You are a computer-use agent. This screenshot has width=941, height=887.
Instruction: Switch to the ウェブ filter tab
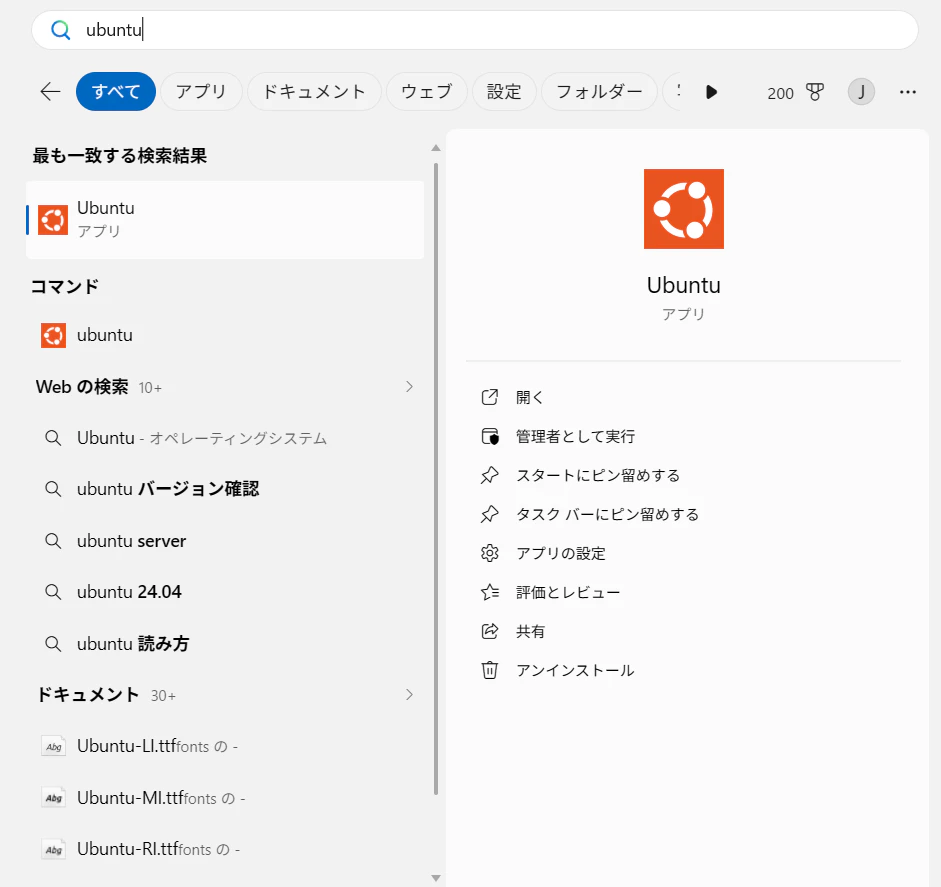(427, 92)
